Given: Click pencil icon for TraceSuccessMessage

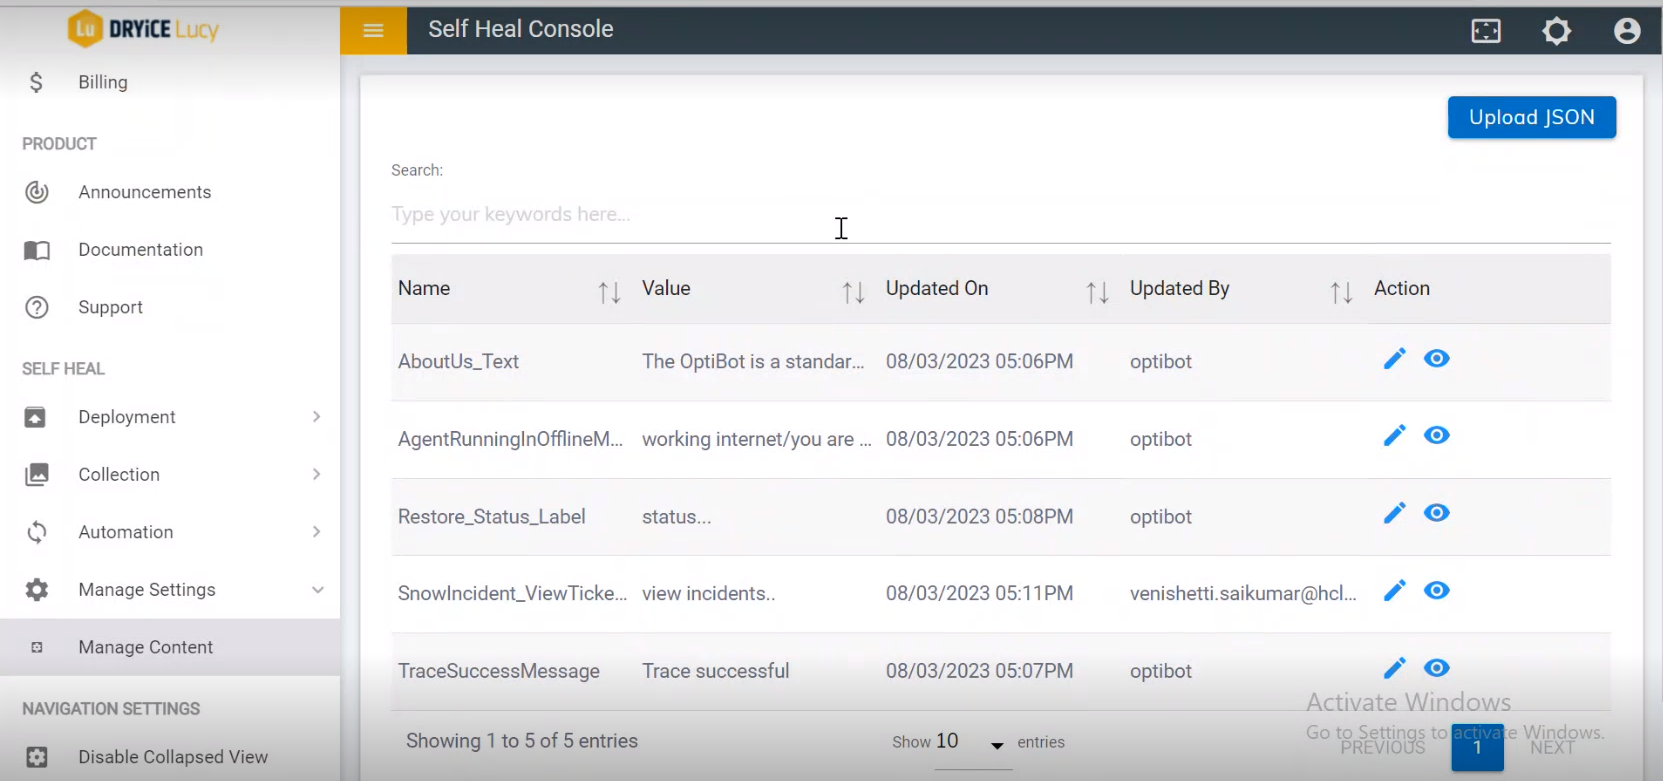Looking at the screenshot, I should click(x=1394, y=669).
